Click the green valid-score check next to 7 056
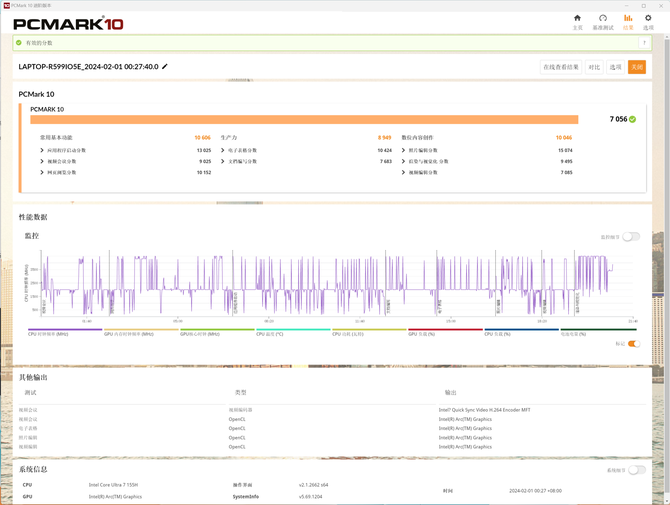The image size is (670, 505). (x=632, y=119)
